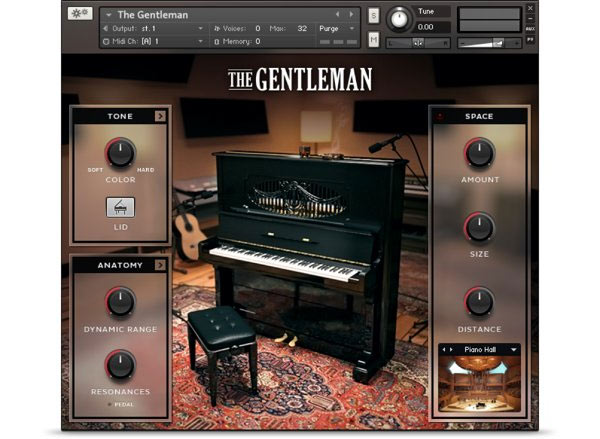Image resolution: width=600 pixels, height=439 pixels.
Task: Click the Voices icon
Action: (217, 29)
